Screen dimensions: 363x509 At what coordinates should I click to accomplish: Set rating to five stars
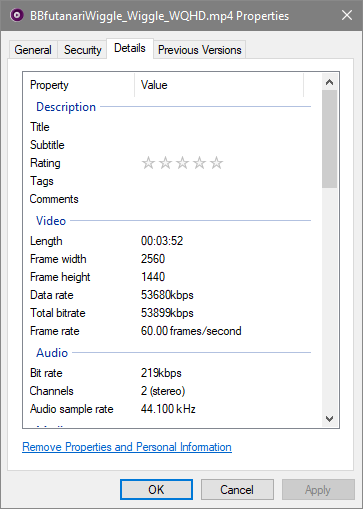[216, 163]
